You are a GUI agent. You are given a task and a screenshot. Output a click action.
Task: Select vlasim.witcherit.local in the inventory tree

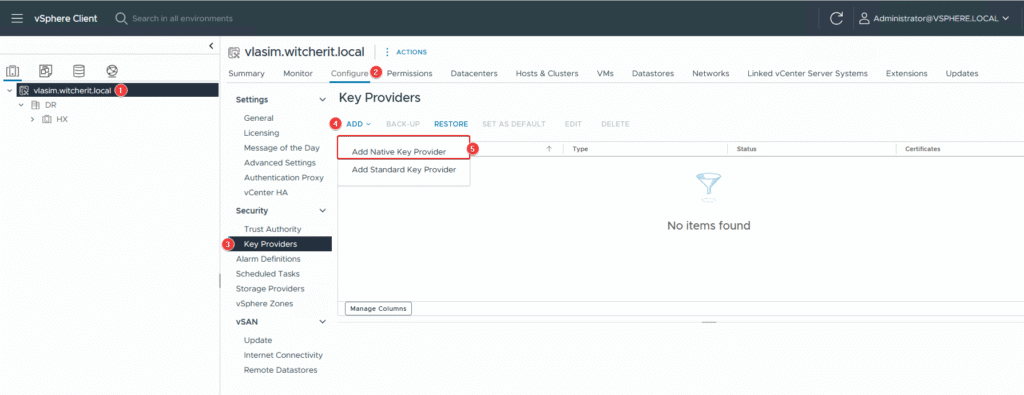tap(72, 91)
